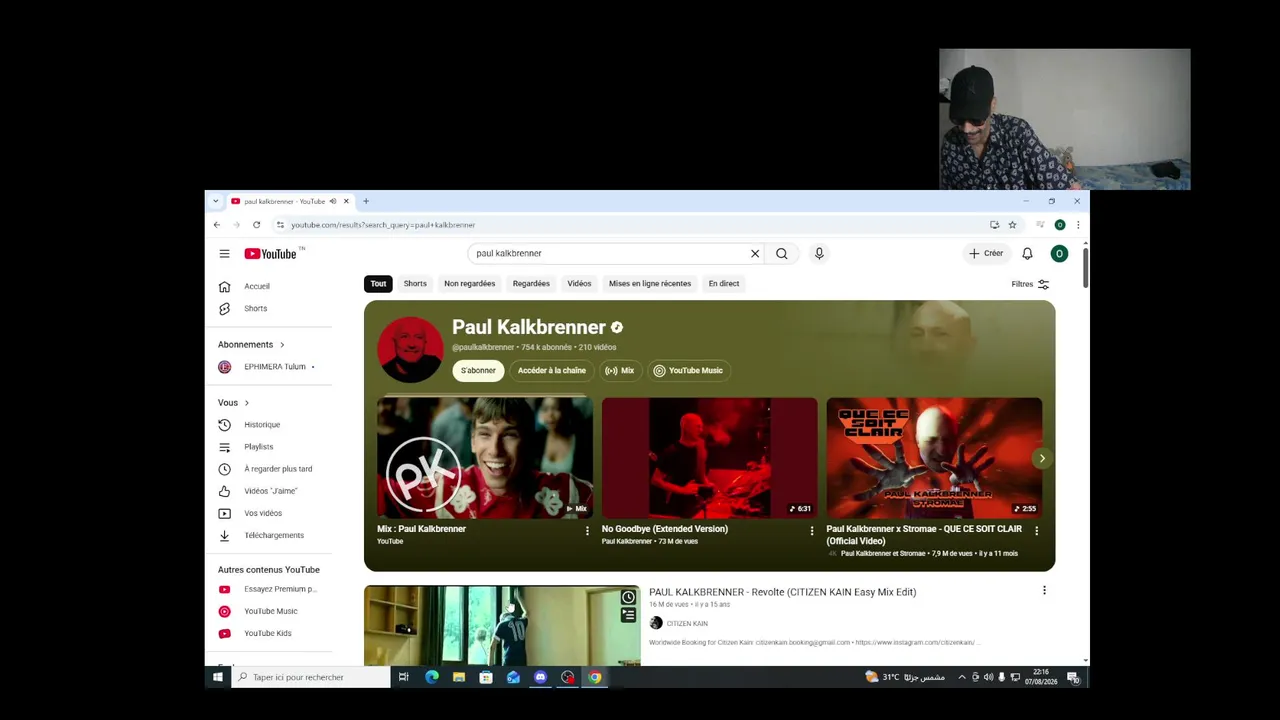Open a new Chrome tab

(366, 201)
